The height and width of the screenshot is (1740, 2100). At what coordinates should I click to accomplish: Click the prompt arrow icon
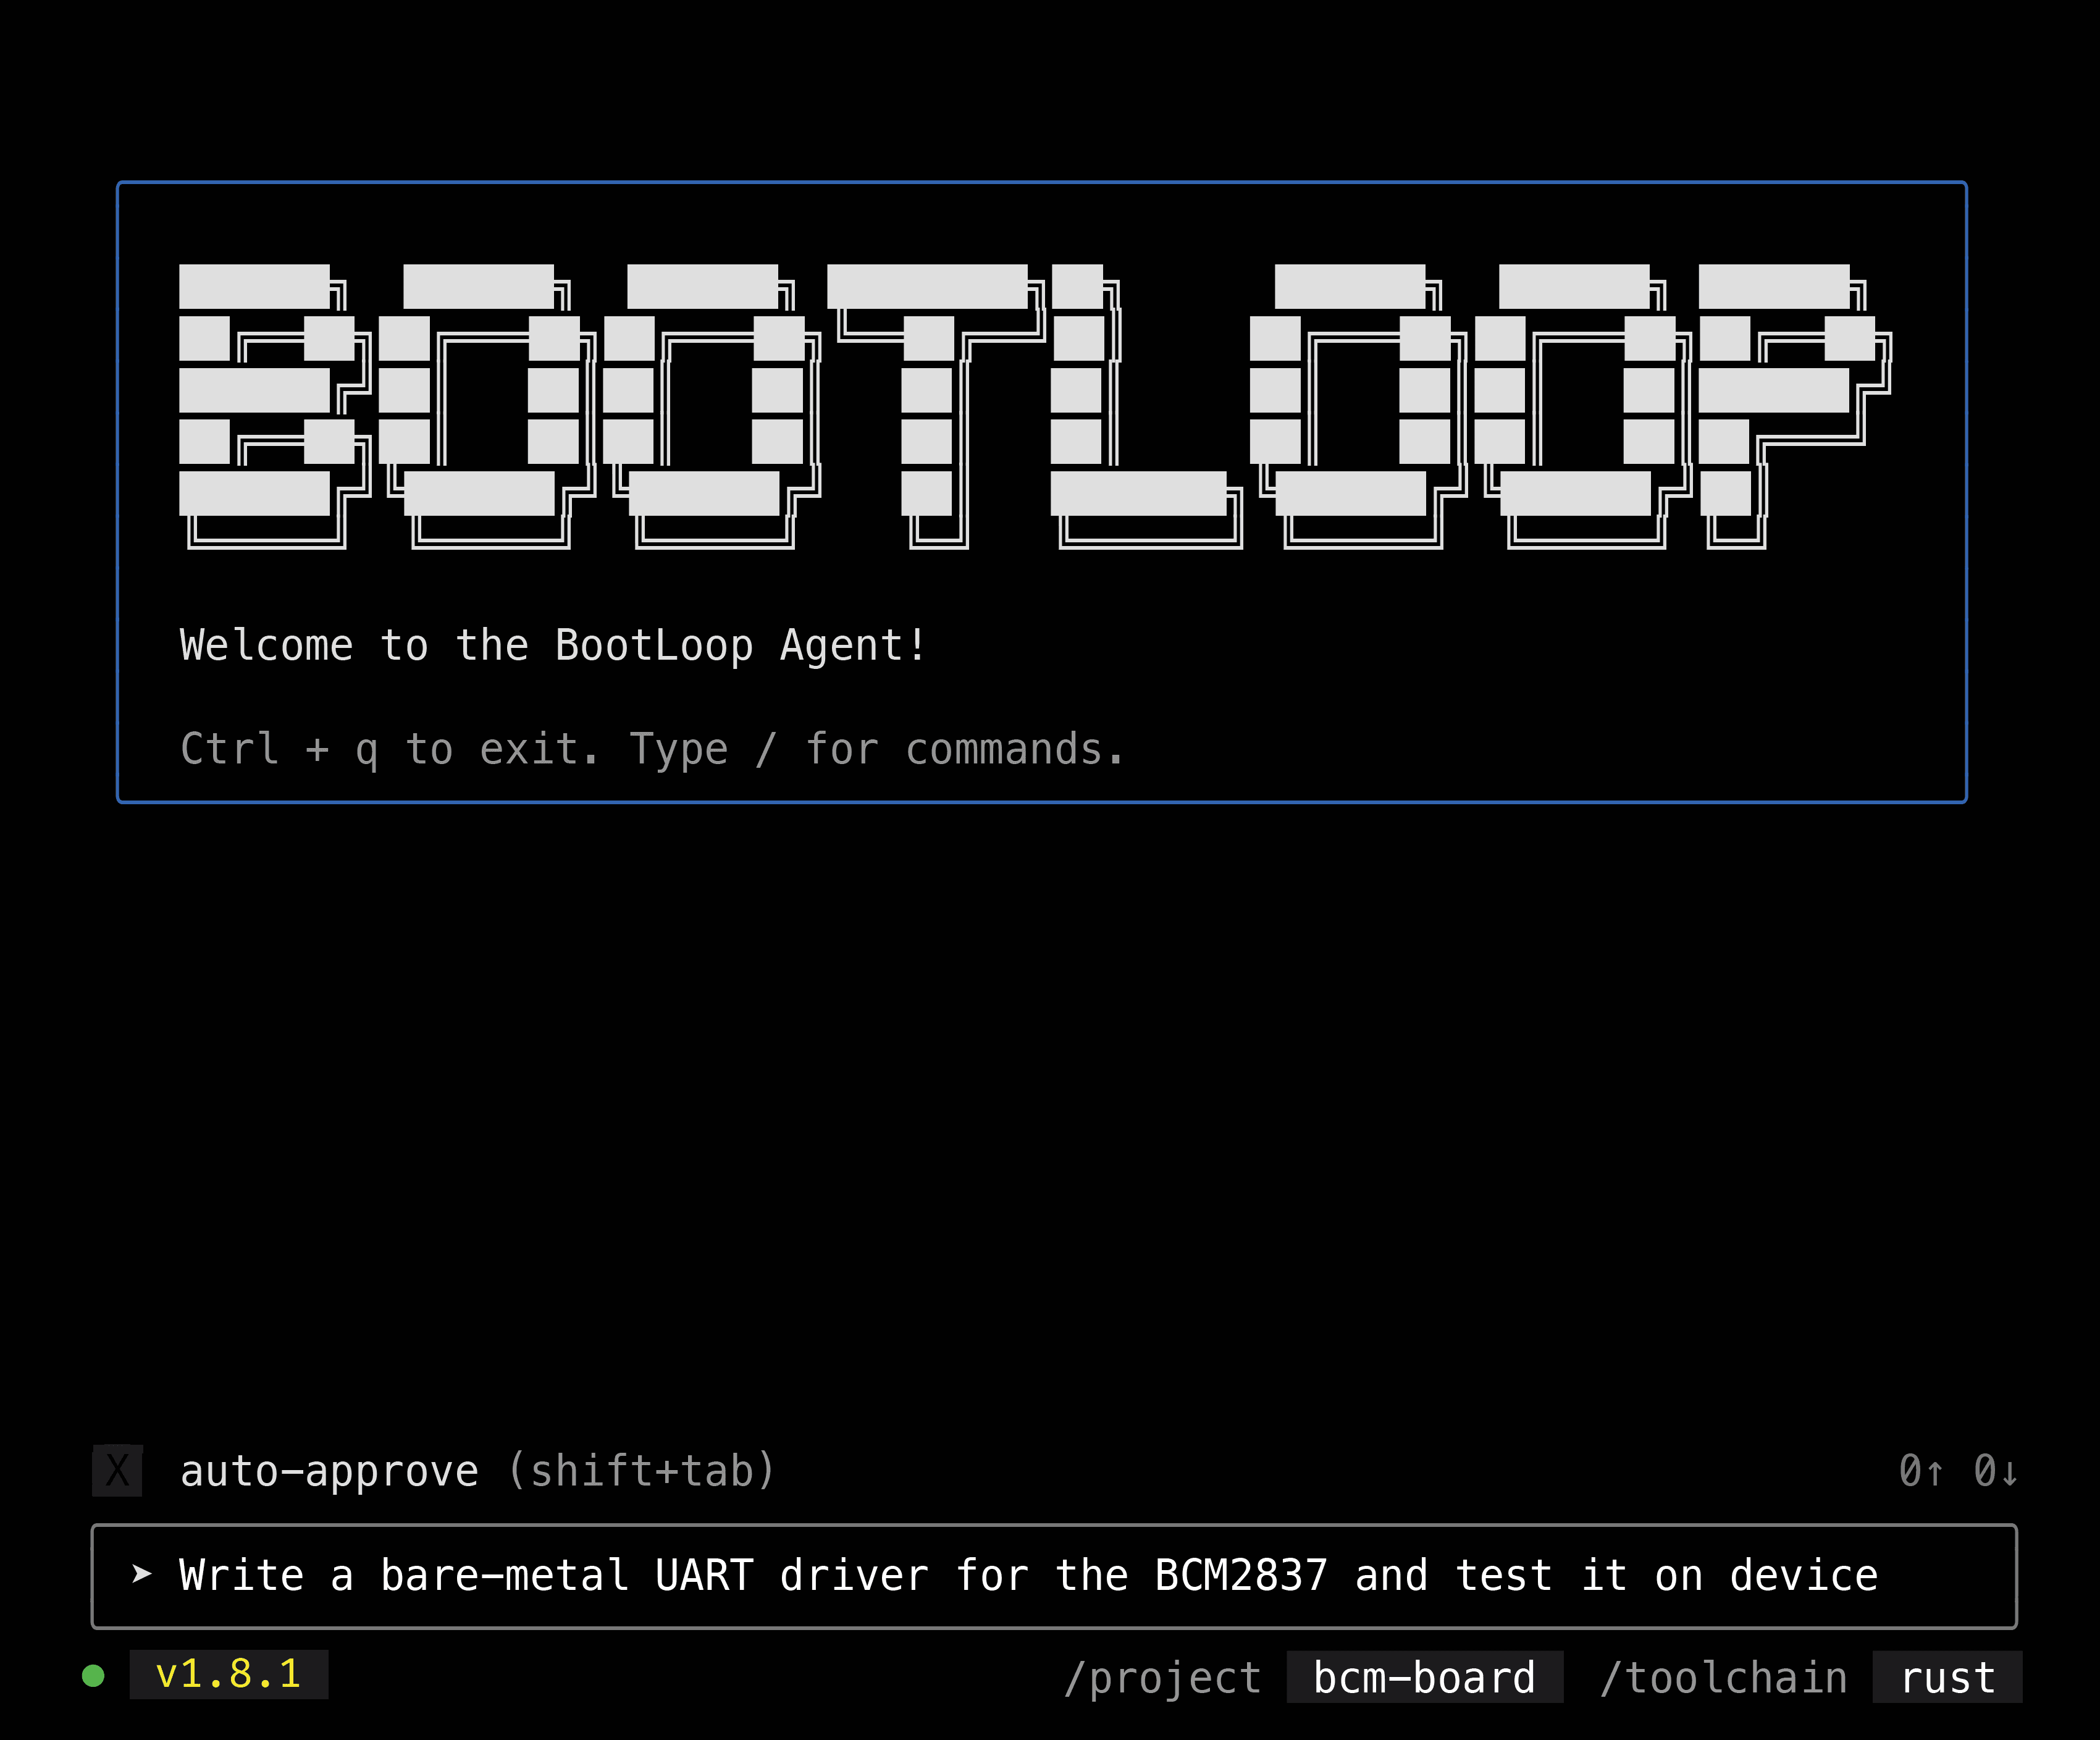[142, 1574]
